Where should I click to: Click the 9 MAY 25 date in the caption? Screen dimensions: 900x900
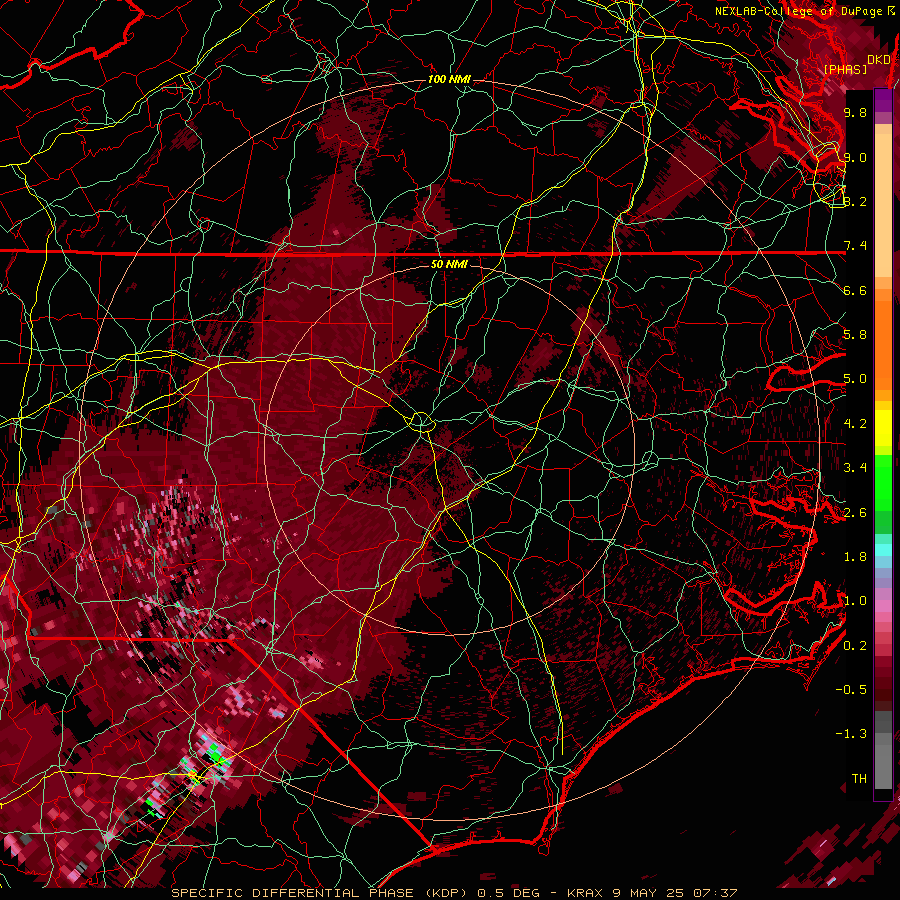coord(648,893)
